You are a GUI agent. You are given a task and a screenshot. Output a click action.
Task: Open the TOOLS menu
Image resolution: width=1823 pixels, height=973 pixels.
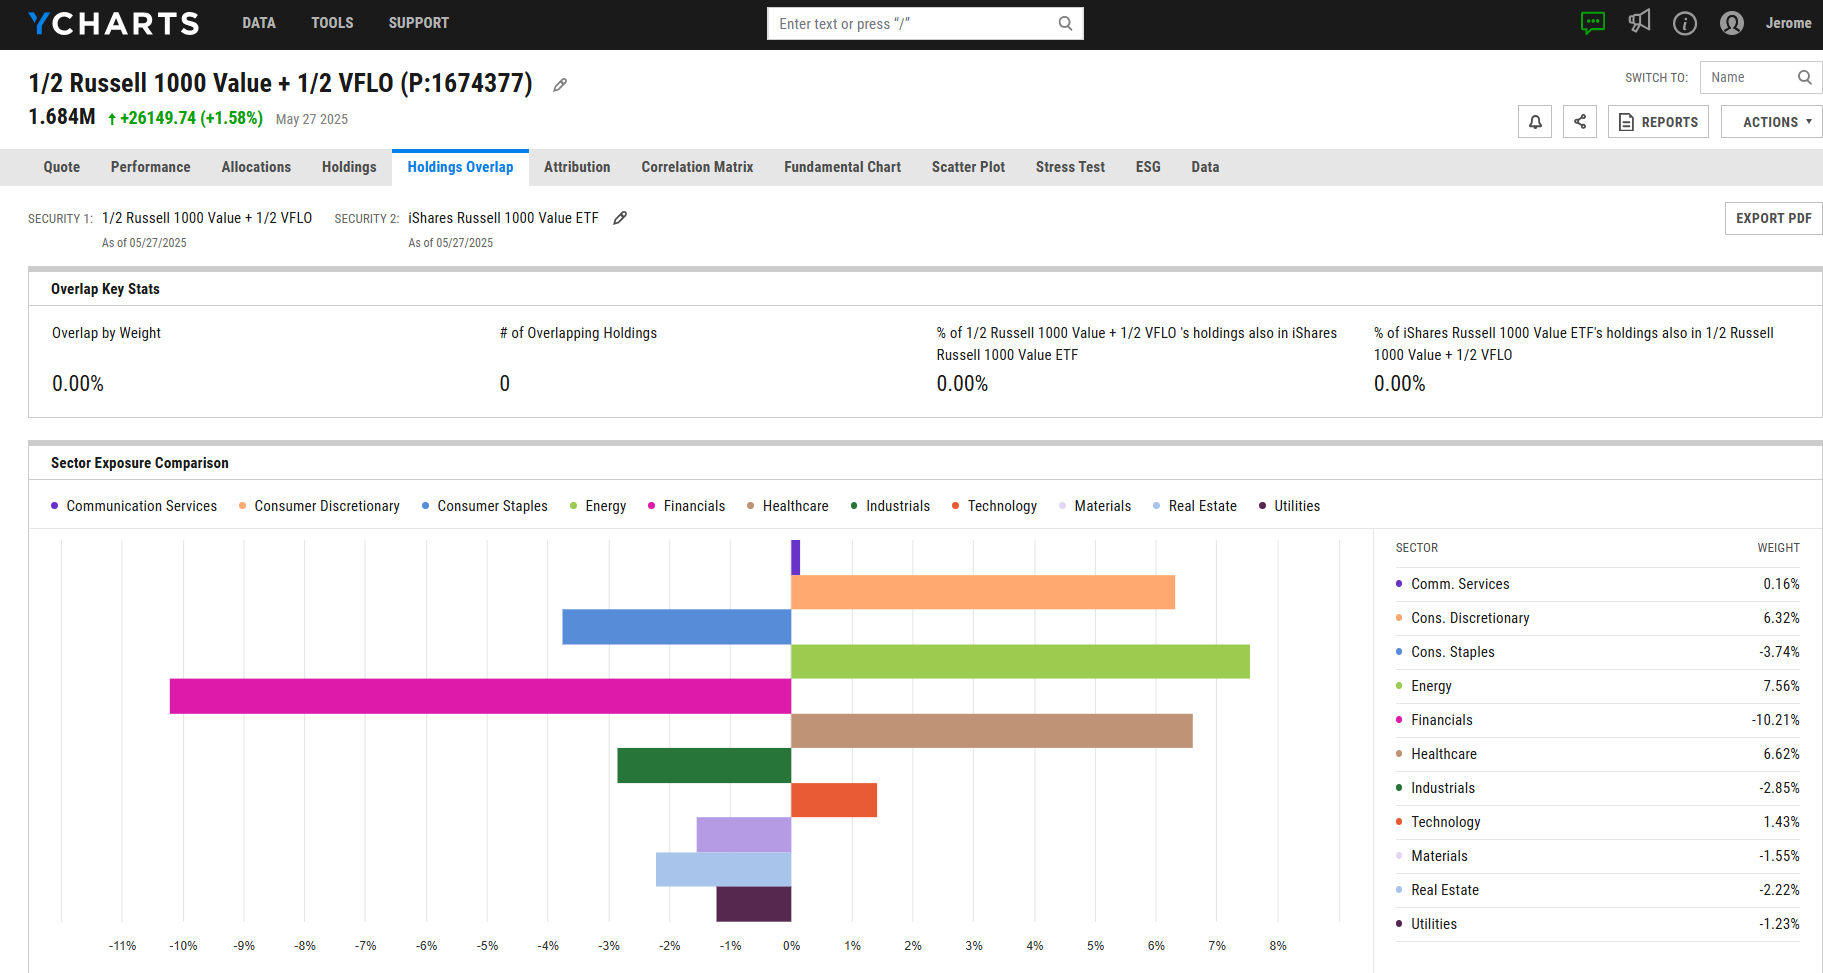click(332, 22)
